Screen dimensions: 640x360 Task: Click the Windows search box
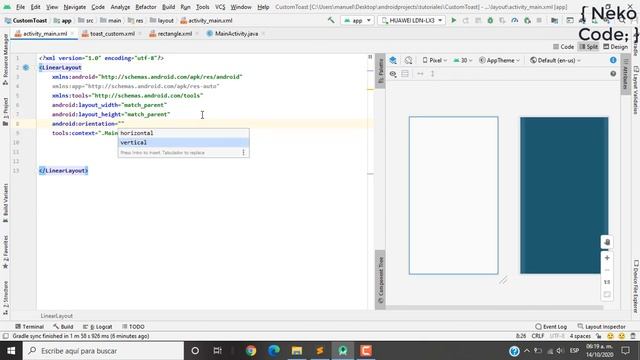click(x=103, y=351)
